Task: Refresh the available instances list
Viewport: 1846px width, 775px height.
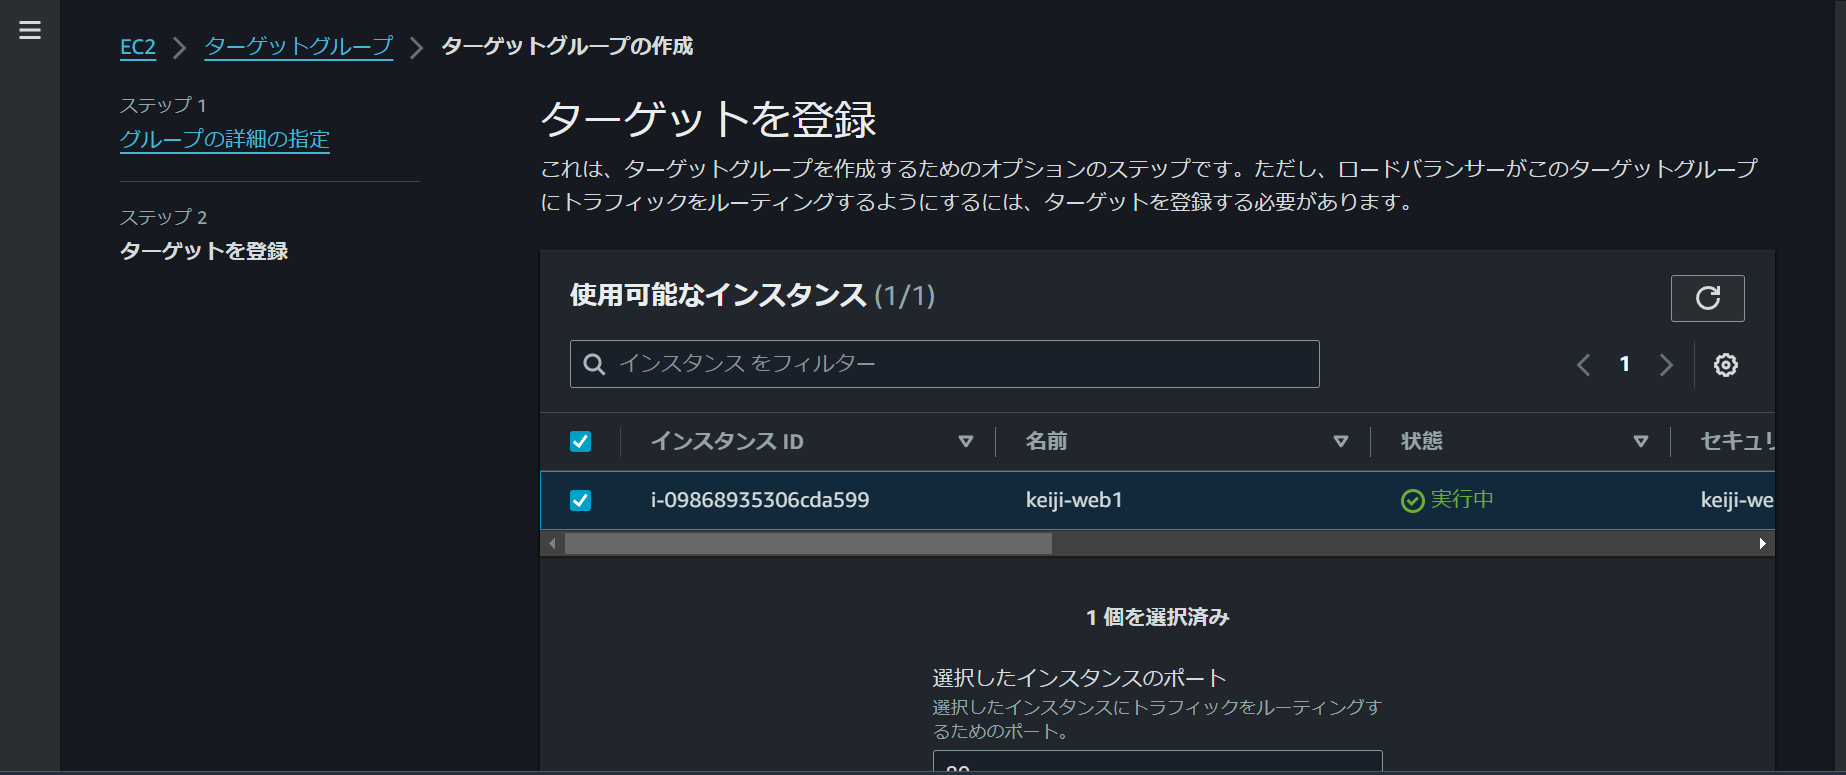Action: (x=1707, y=298)
